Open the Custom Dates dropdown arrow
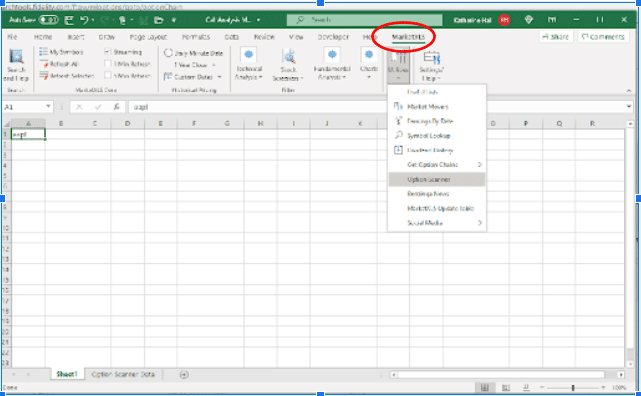This screenshot has width=641, height=396. click(220, 77)
